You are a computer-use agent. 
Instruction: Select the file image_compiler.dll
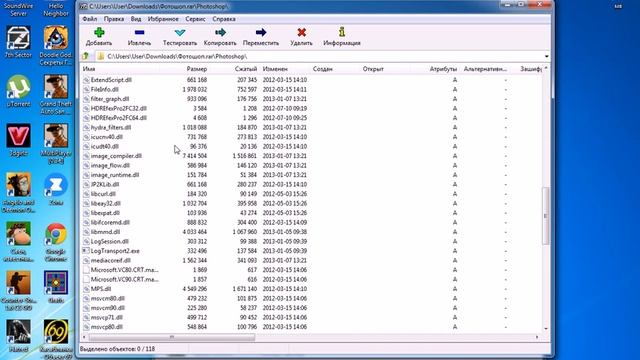tap(116, 156)
